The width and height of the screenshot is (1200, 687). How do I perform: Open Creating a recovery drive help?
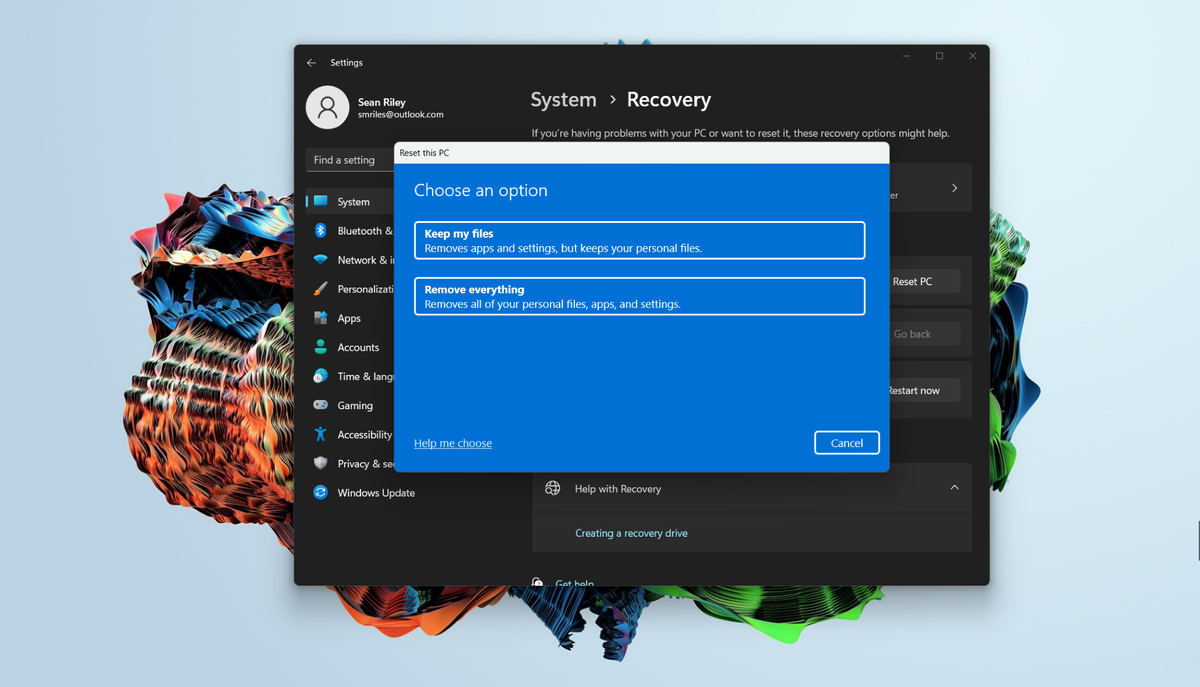coord(631,533)
